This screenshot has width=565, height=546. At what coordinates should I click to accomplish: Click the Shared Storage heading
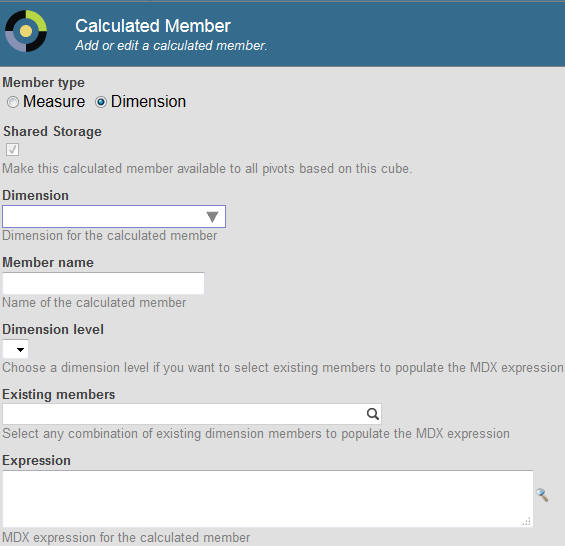pos(53,131)
